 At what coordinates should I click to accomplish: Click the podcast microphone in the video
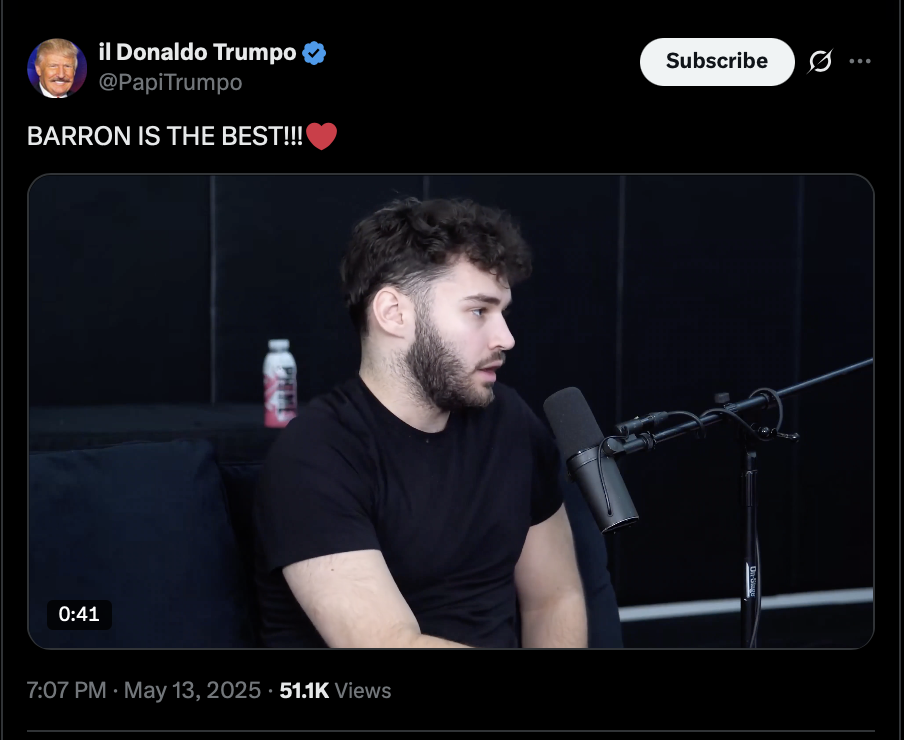(590, 459)
